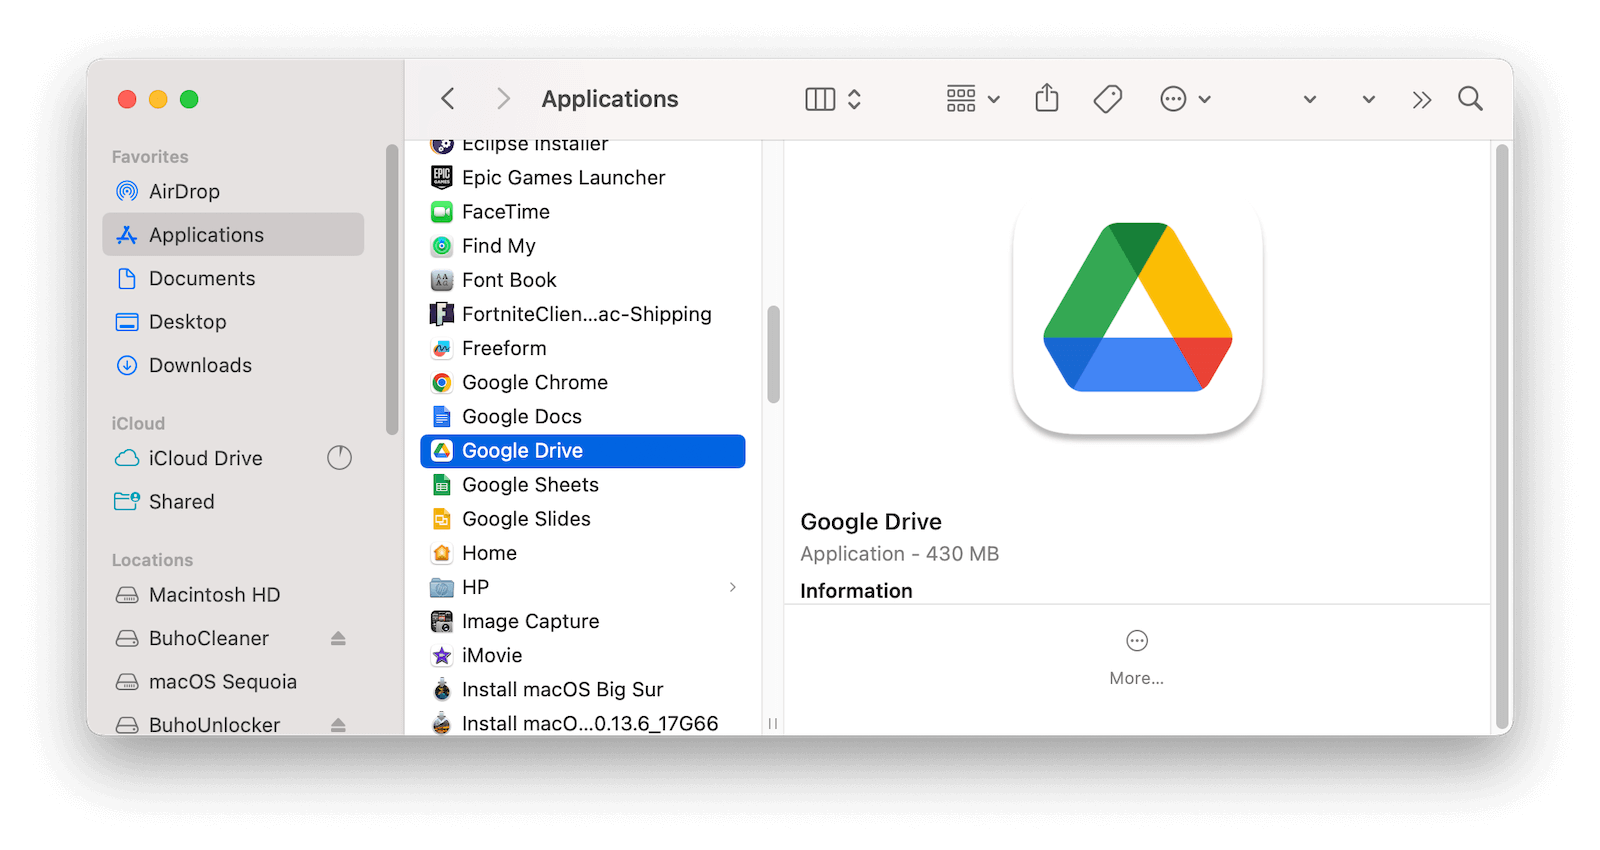Go forward with the right chevron

coord(503,99)
